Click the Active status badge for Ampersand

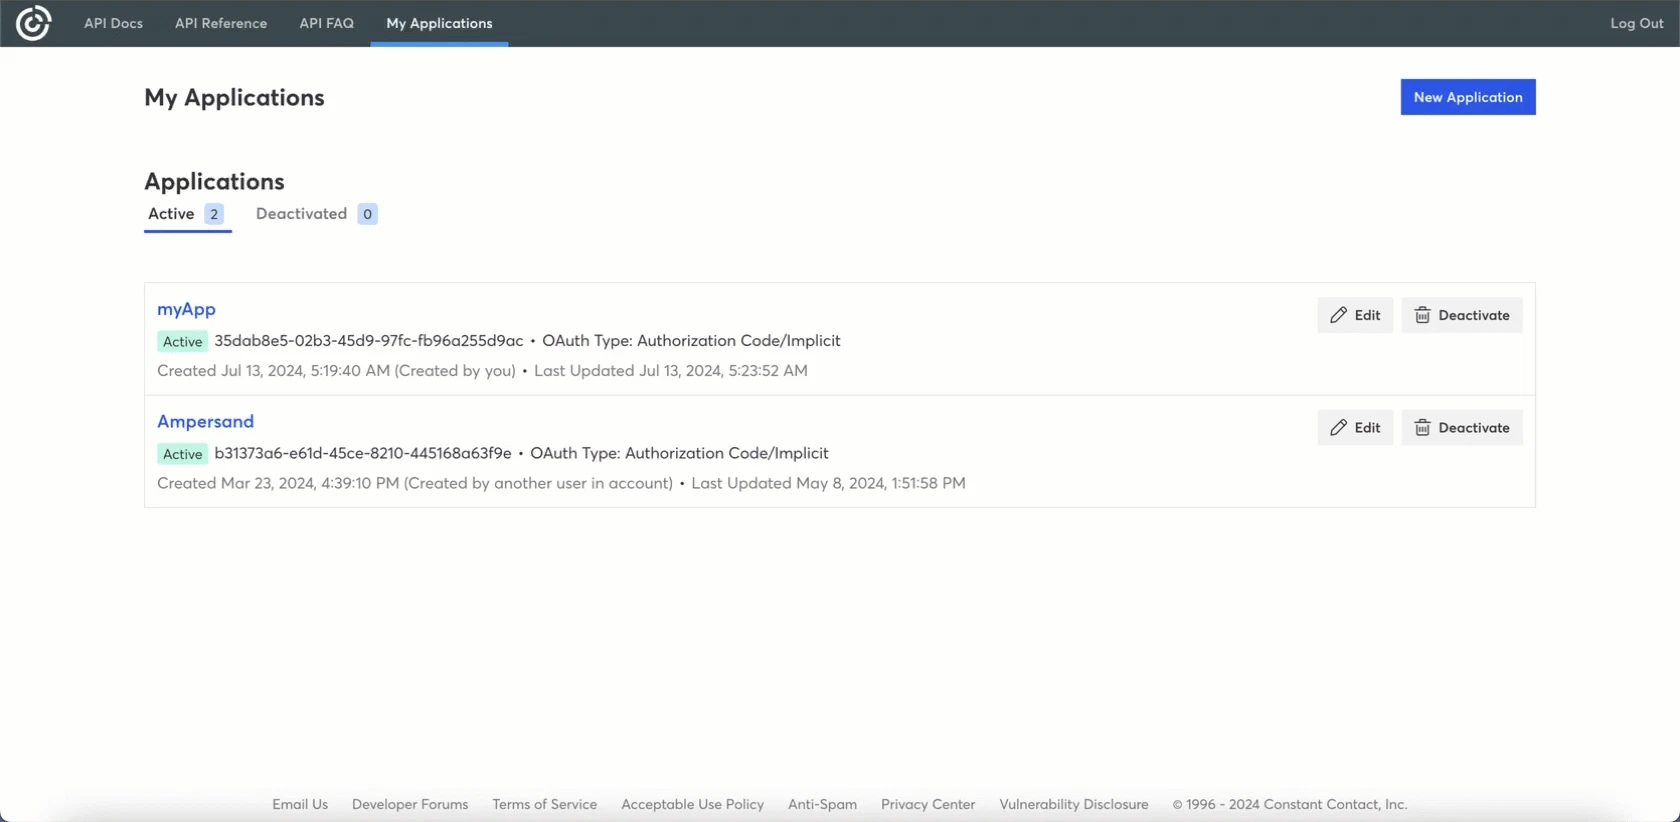[x=183, y=454]
